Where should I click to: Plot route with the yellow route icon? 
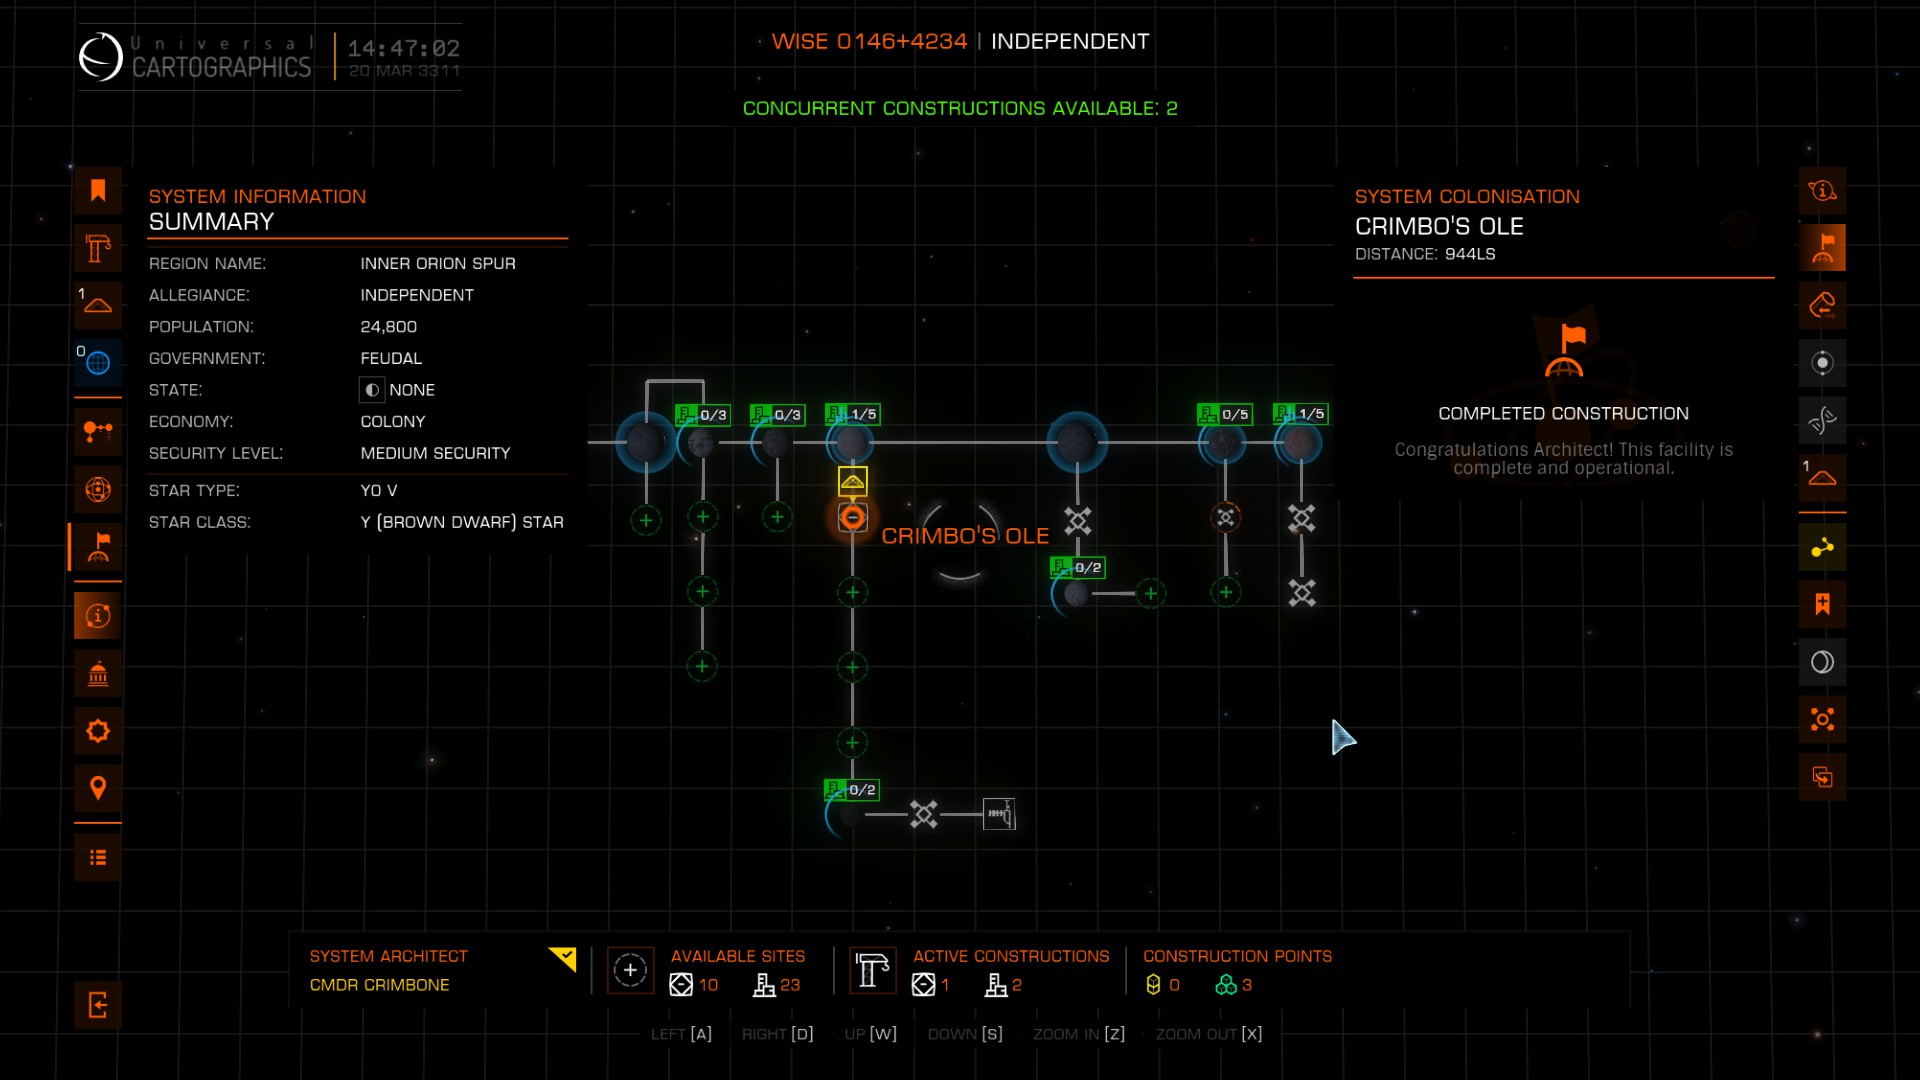click(x=1822, y=547)
